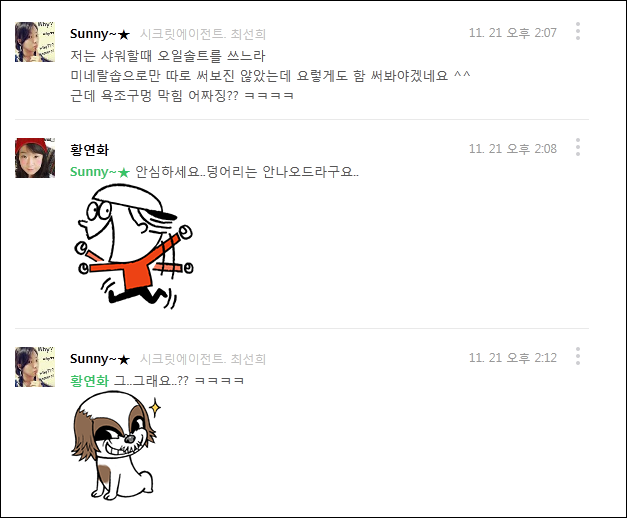
Task: Click 시크릿에이전트. 최선희 label in first comment
Action: tap(203, 34)
